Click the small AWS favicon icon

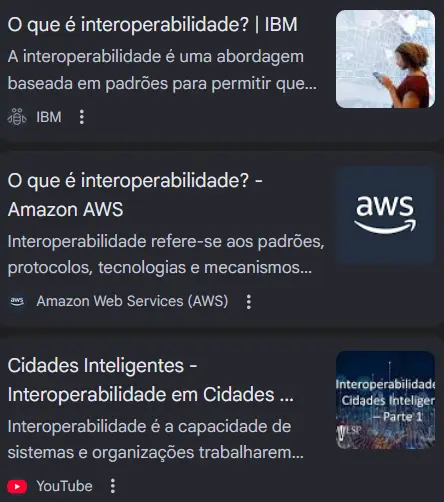click(x=17, y=301)
